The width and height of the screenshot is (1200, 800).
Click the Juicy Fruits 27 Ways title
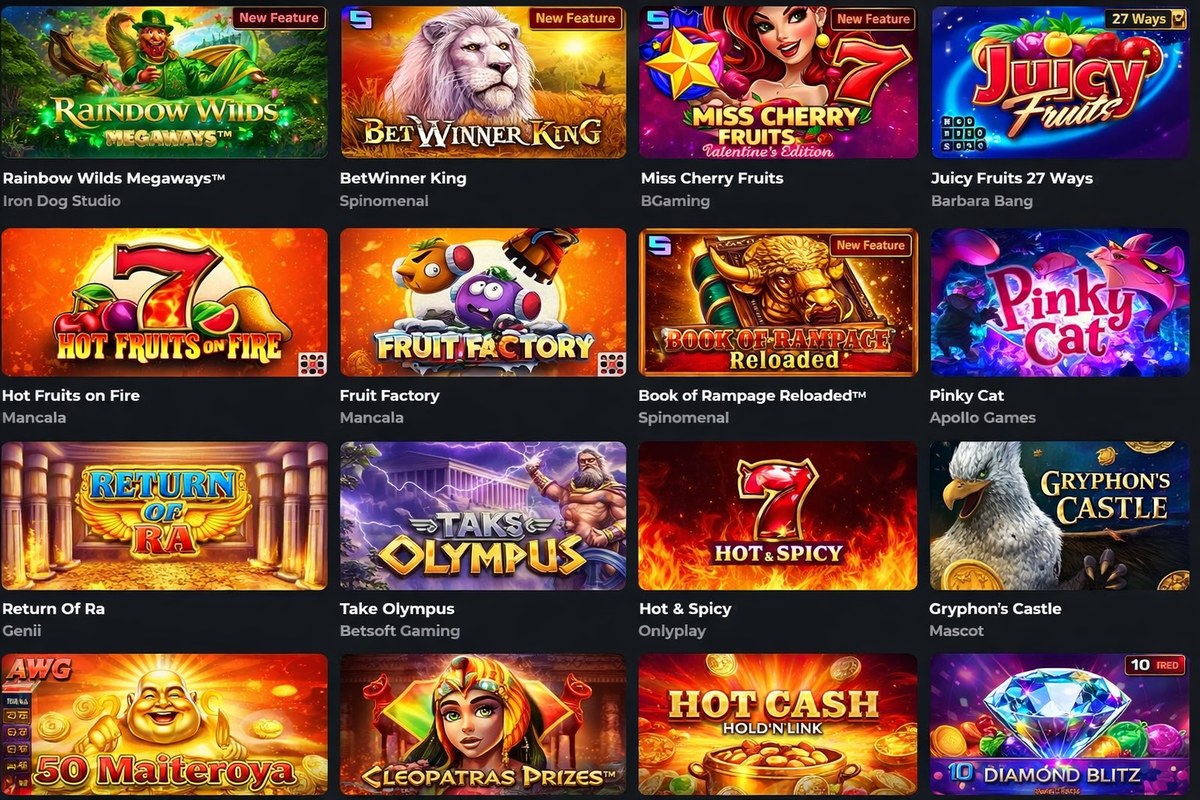point(1011,178)
